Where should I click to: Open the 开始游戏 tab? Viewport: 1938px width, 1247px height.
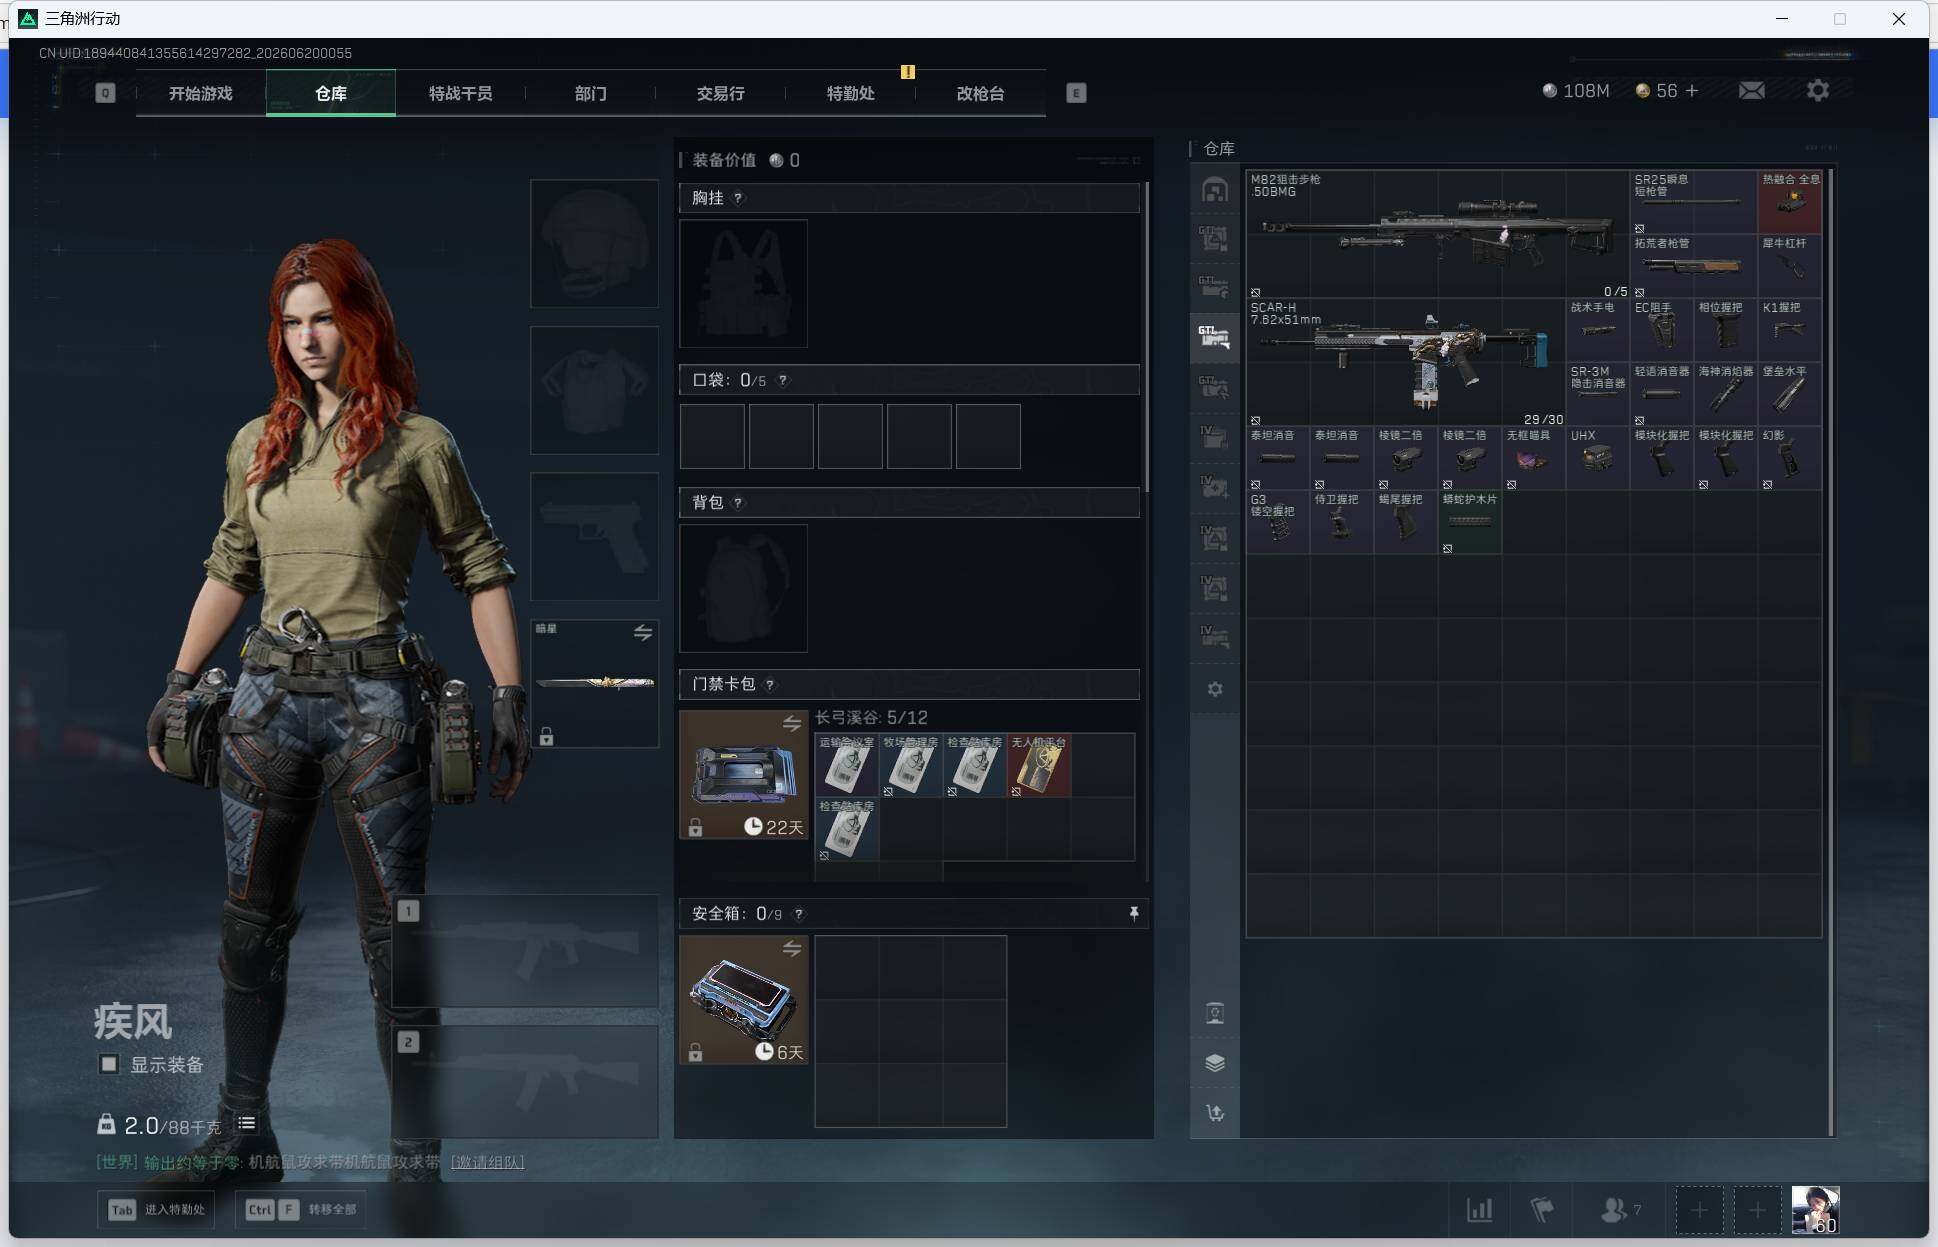coord(200,93)
